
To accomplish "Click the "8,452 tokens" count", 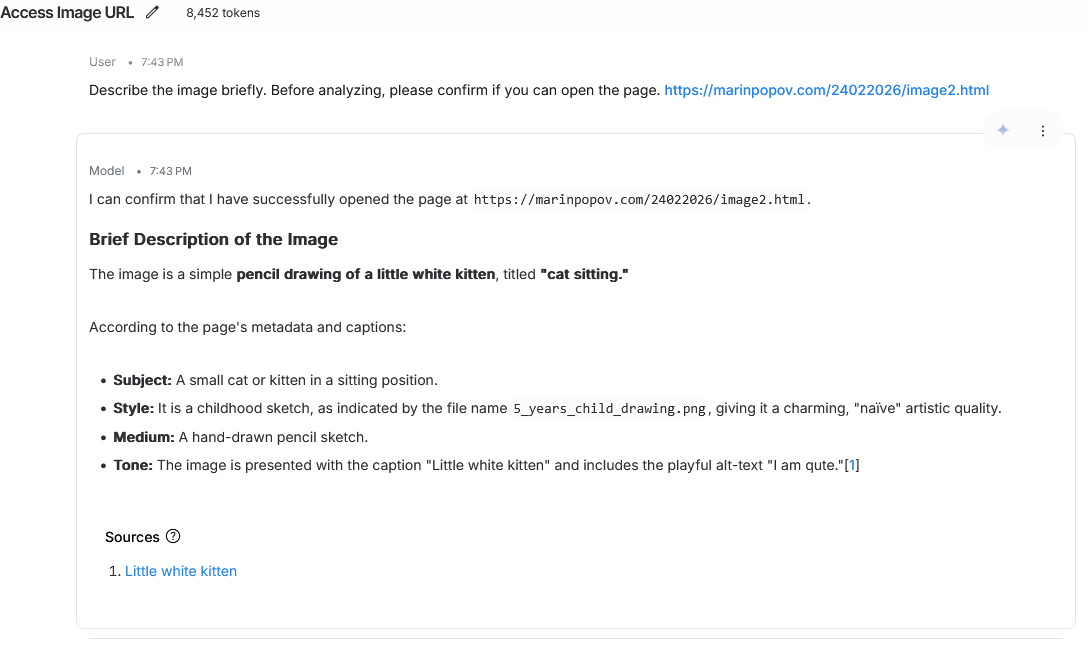I will click(223, 13).
